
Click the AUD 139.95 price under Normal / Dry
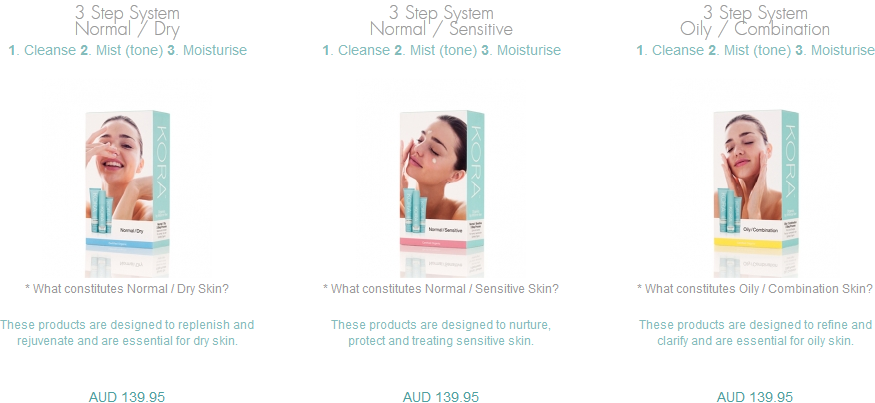127,397
